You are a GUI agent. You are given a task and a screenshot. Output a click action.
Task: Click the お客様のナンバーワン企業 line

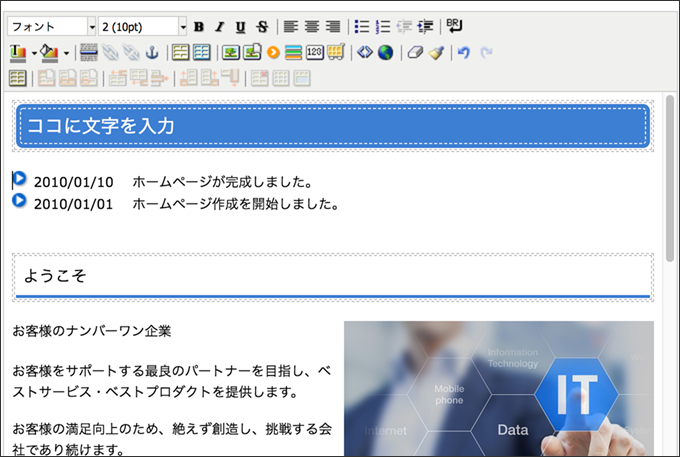pos(92,331)
